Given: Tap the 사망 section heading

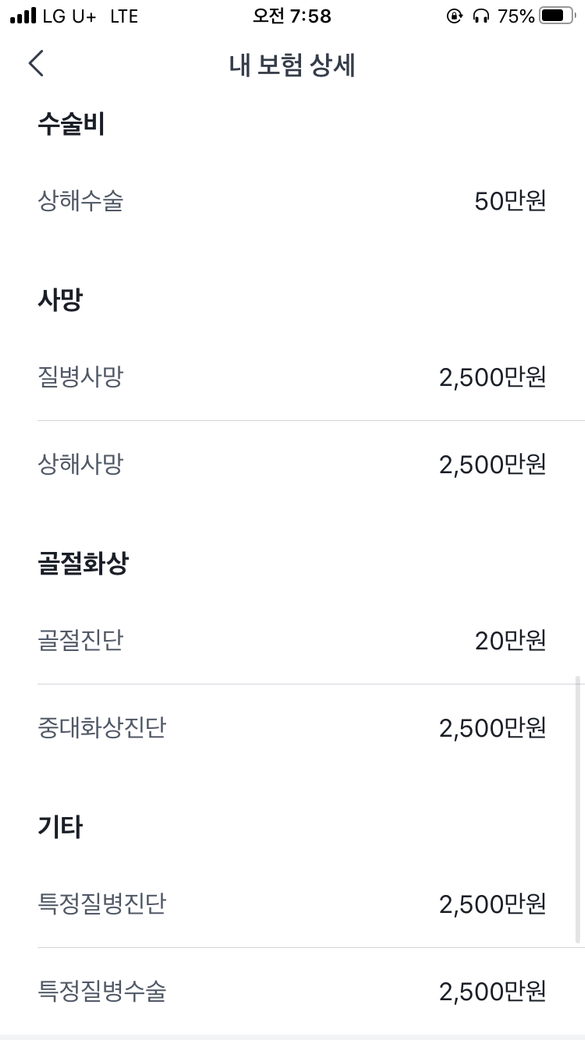Looking at the screenshot, I should (x=60, y=300).
